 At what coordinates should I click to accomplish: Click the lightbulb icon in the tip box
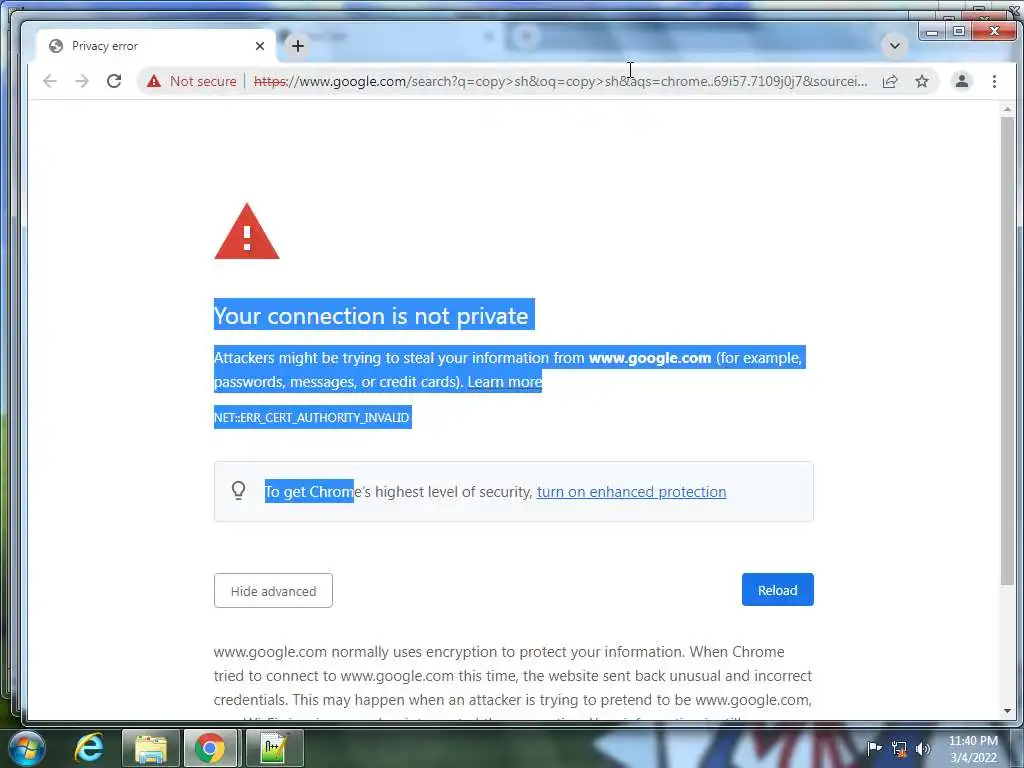pyautogui.click(x=238, y=490)
